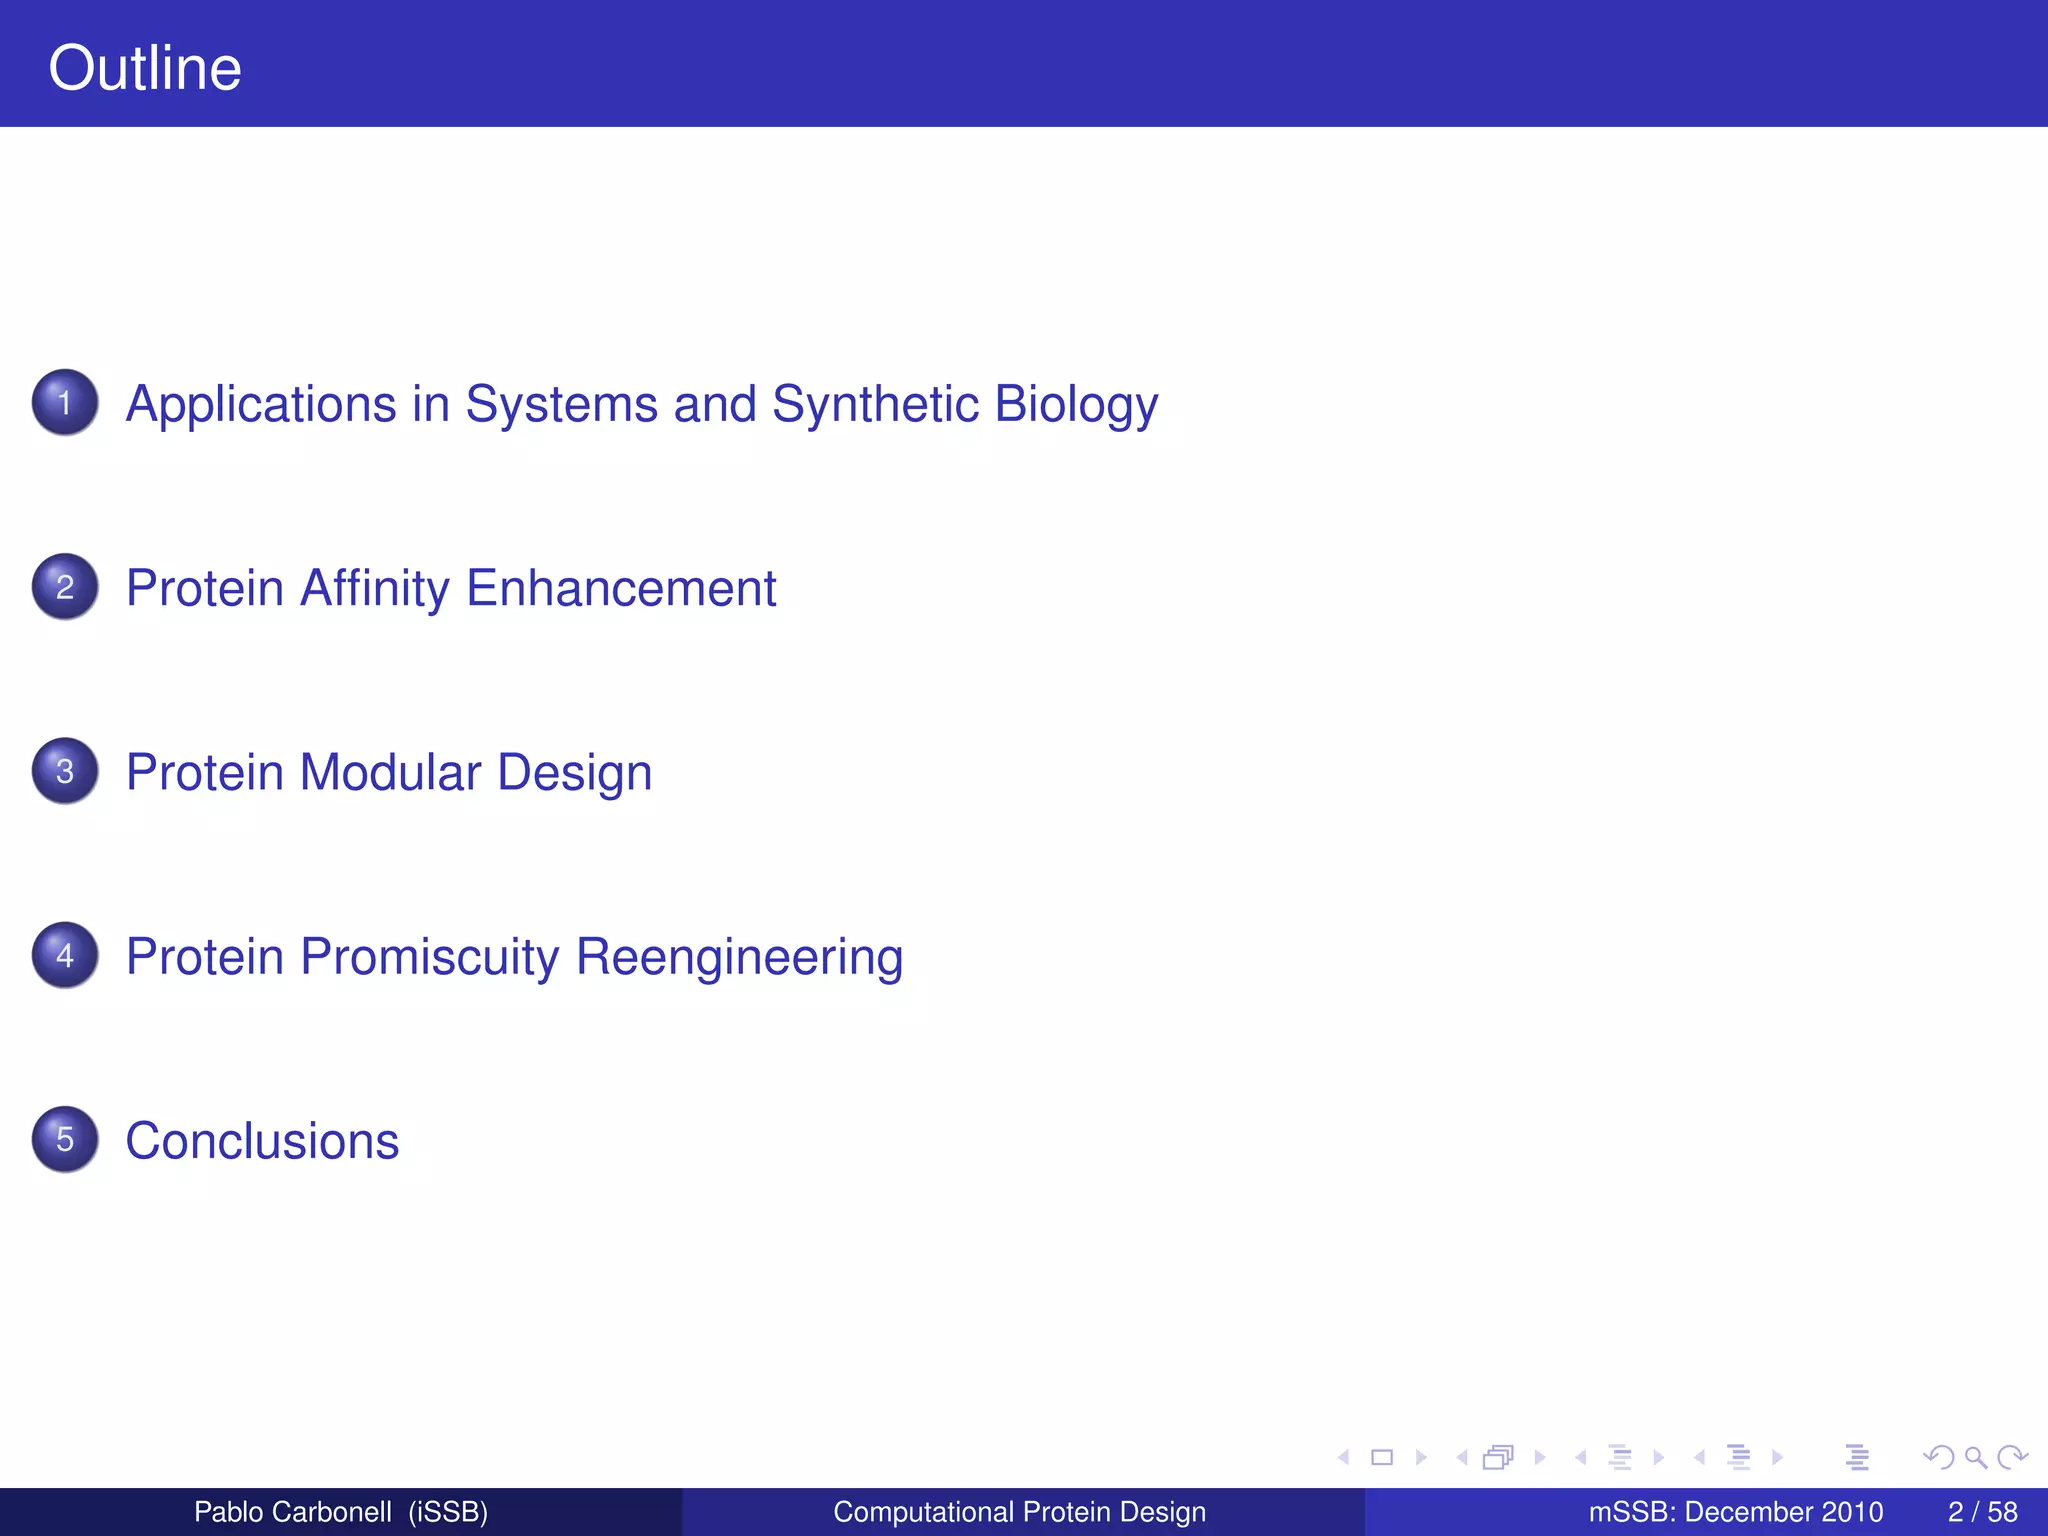The image size is (2048, 1536).
Task: Open the Protein Modular Design section
Action: [388, 772]
